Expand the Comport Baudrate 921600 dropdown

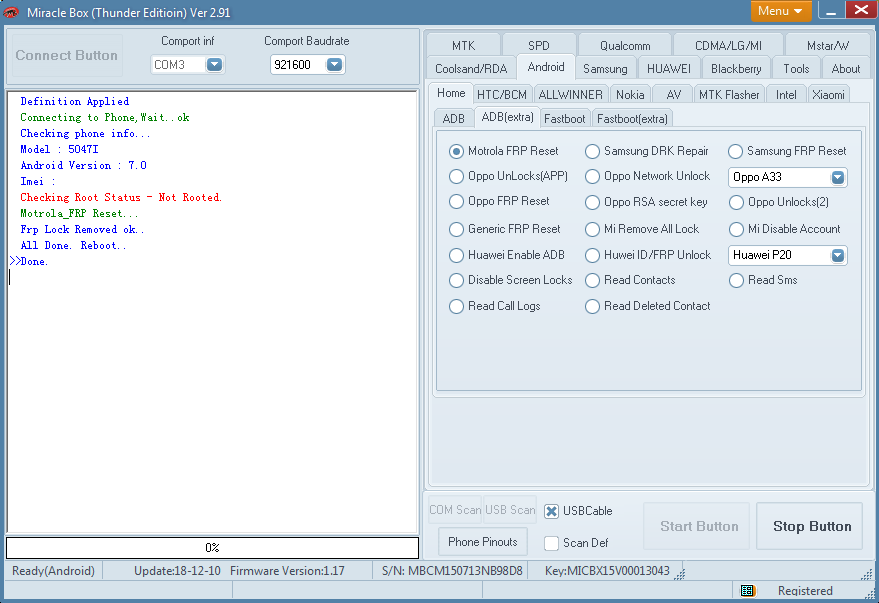pos(334,65)
